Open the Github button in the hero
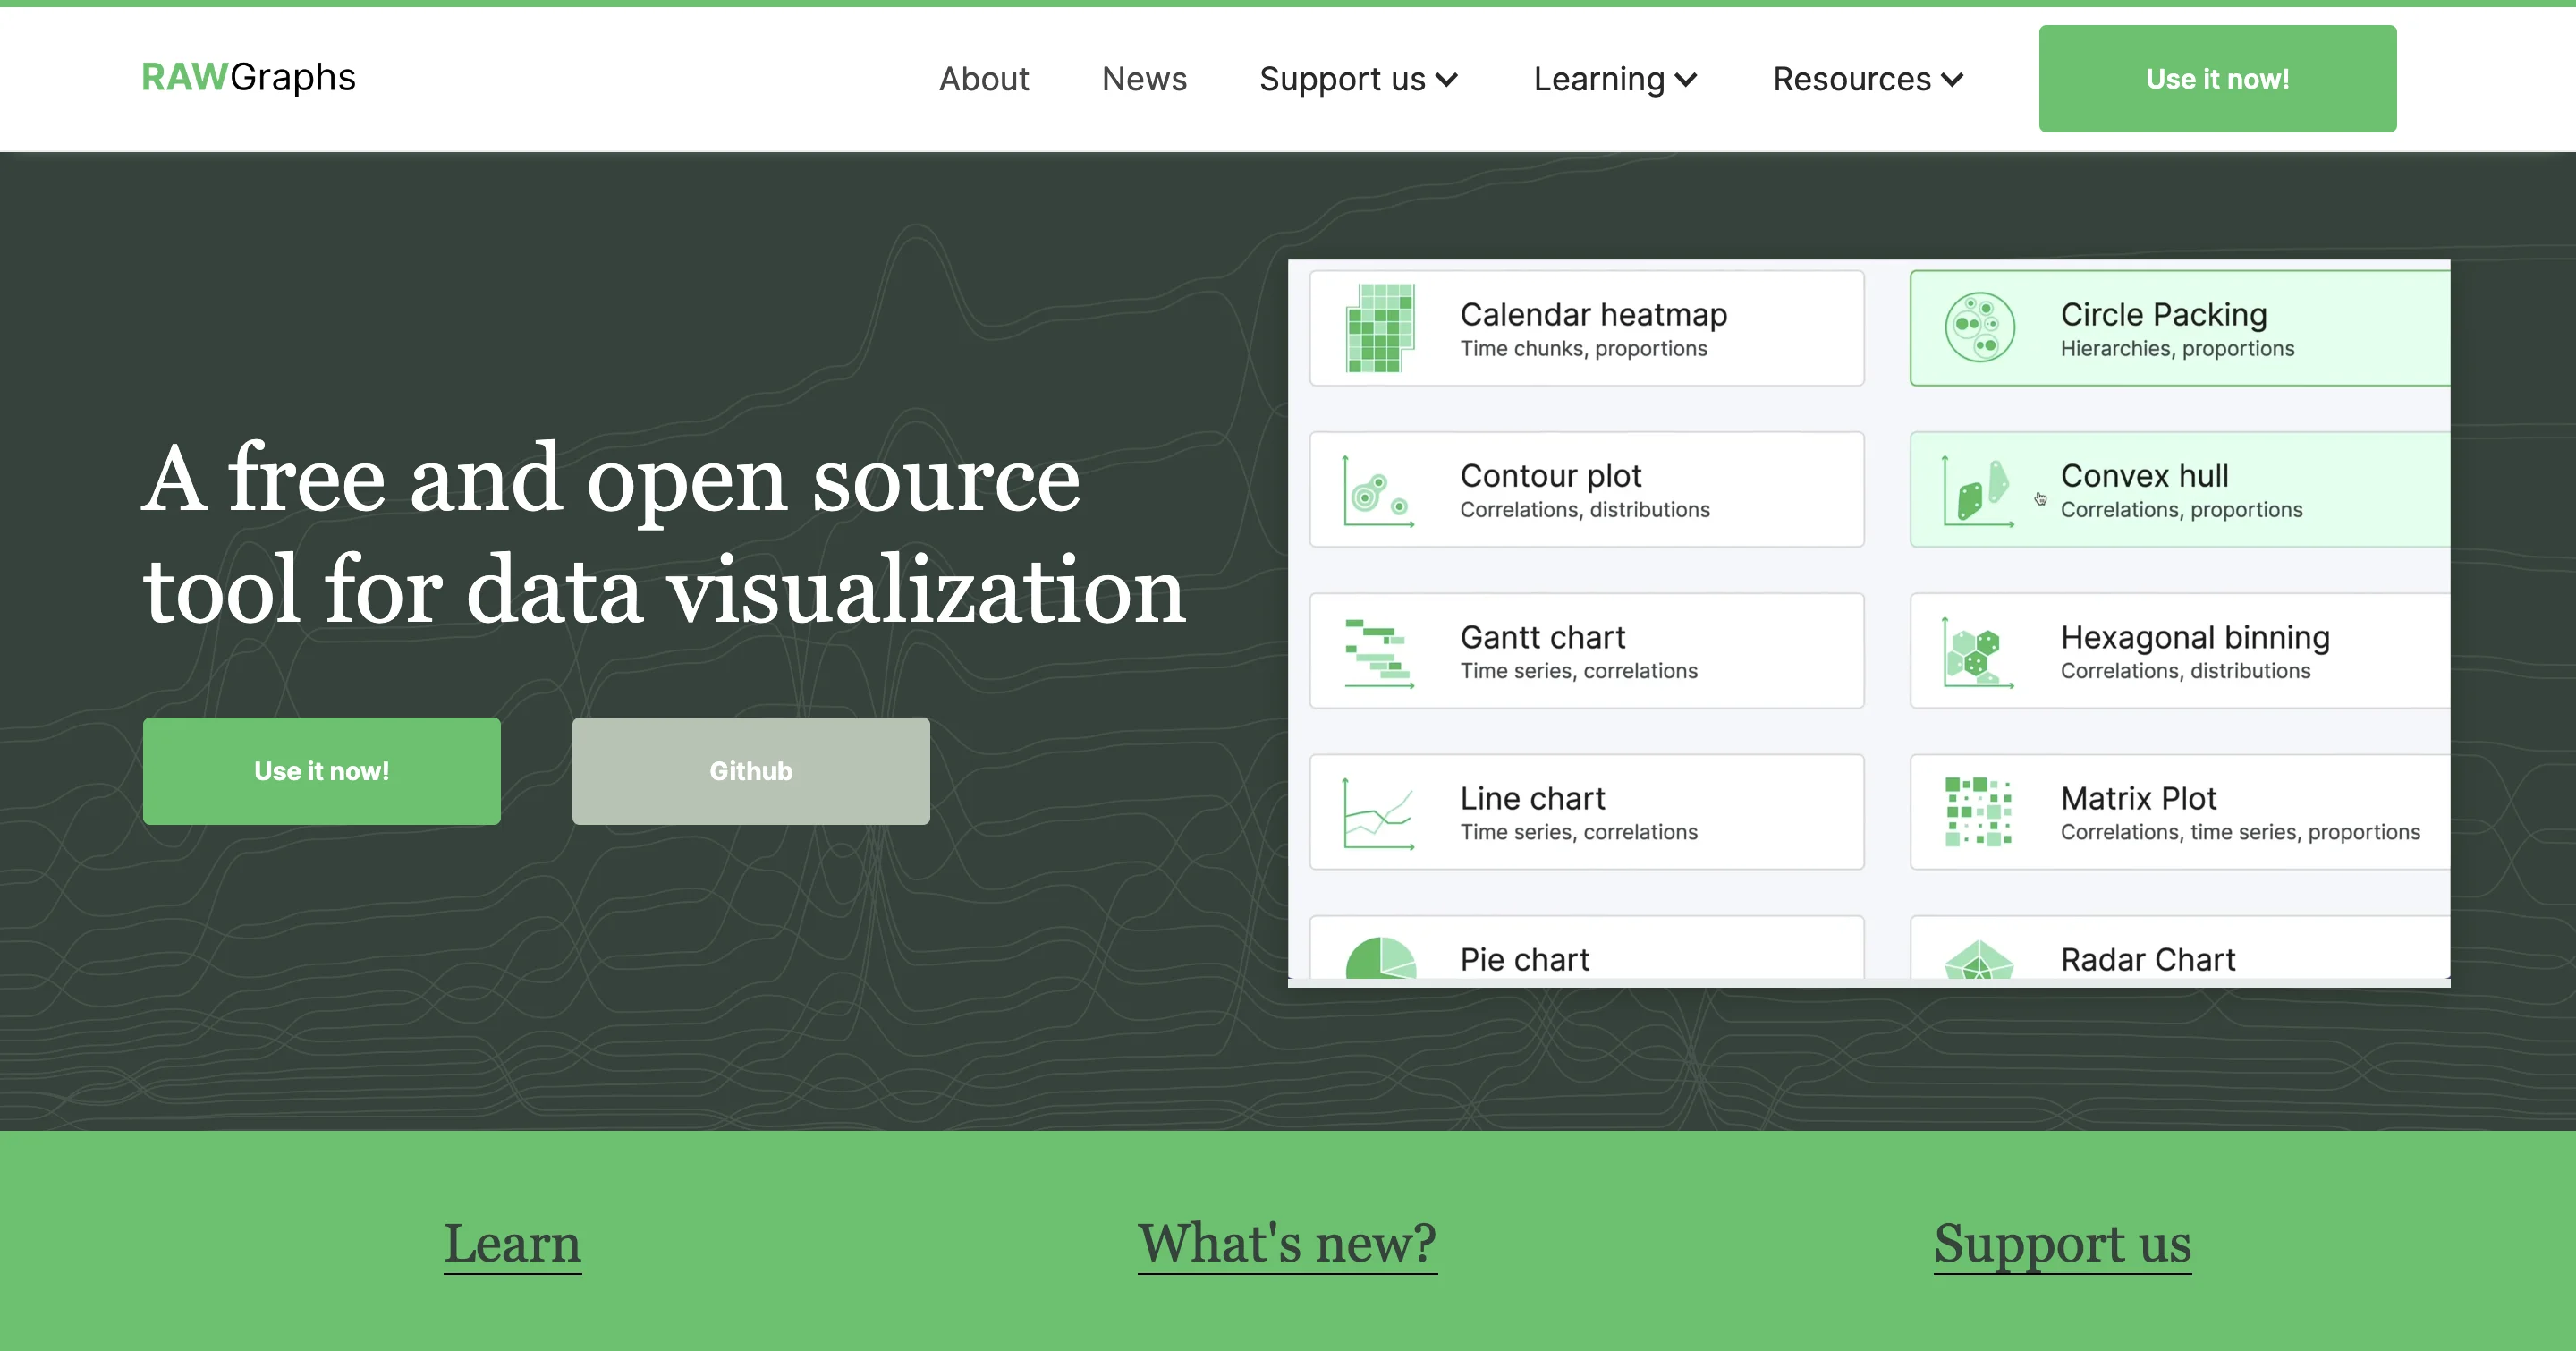This screenshot has width=2576, height=1351. [750, 771]
